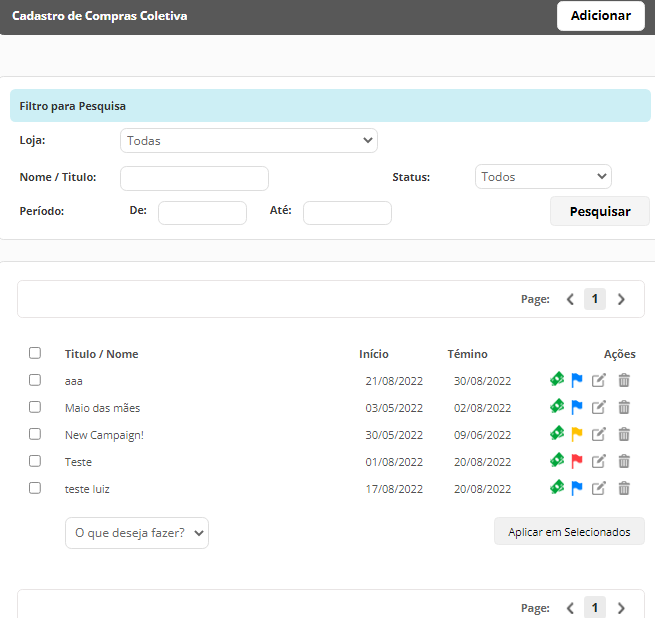Click Aplicar em Selecionados button
This screenshot has width=655, height=618.
pos(569,532)
